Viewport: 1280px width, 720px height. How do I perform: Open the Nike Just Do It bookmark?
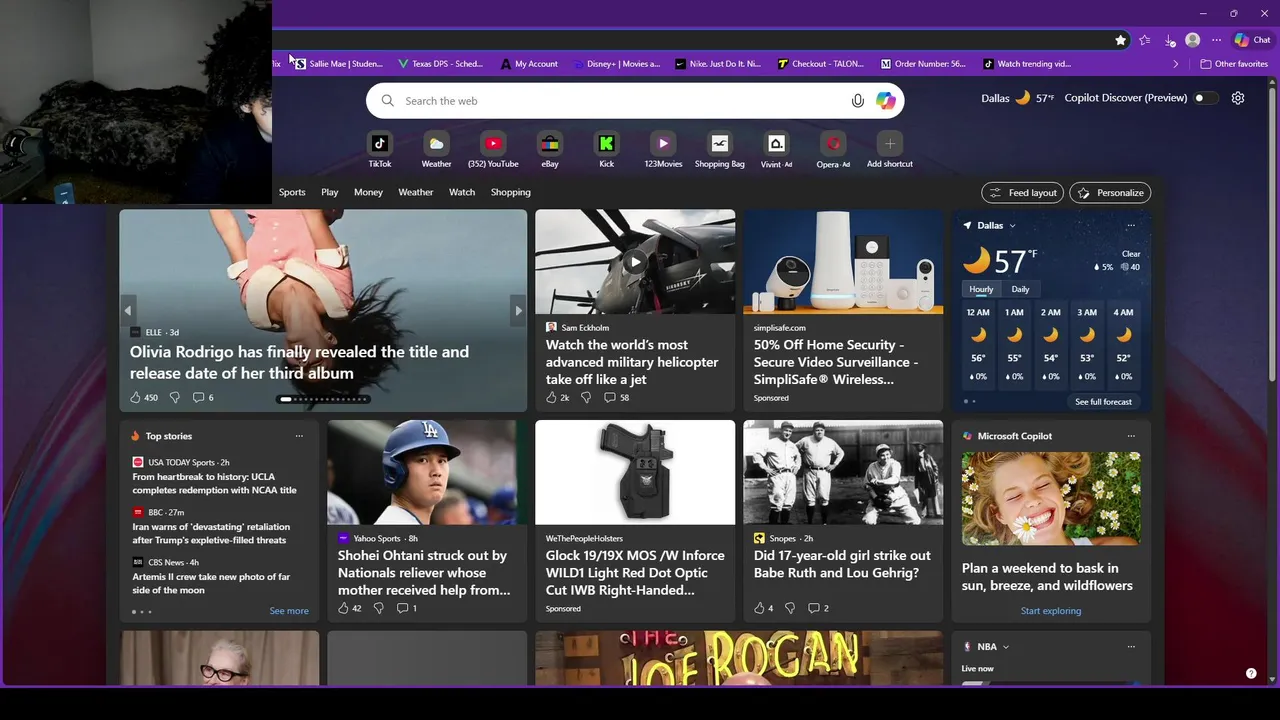(x=718, y=64)
